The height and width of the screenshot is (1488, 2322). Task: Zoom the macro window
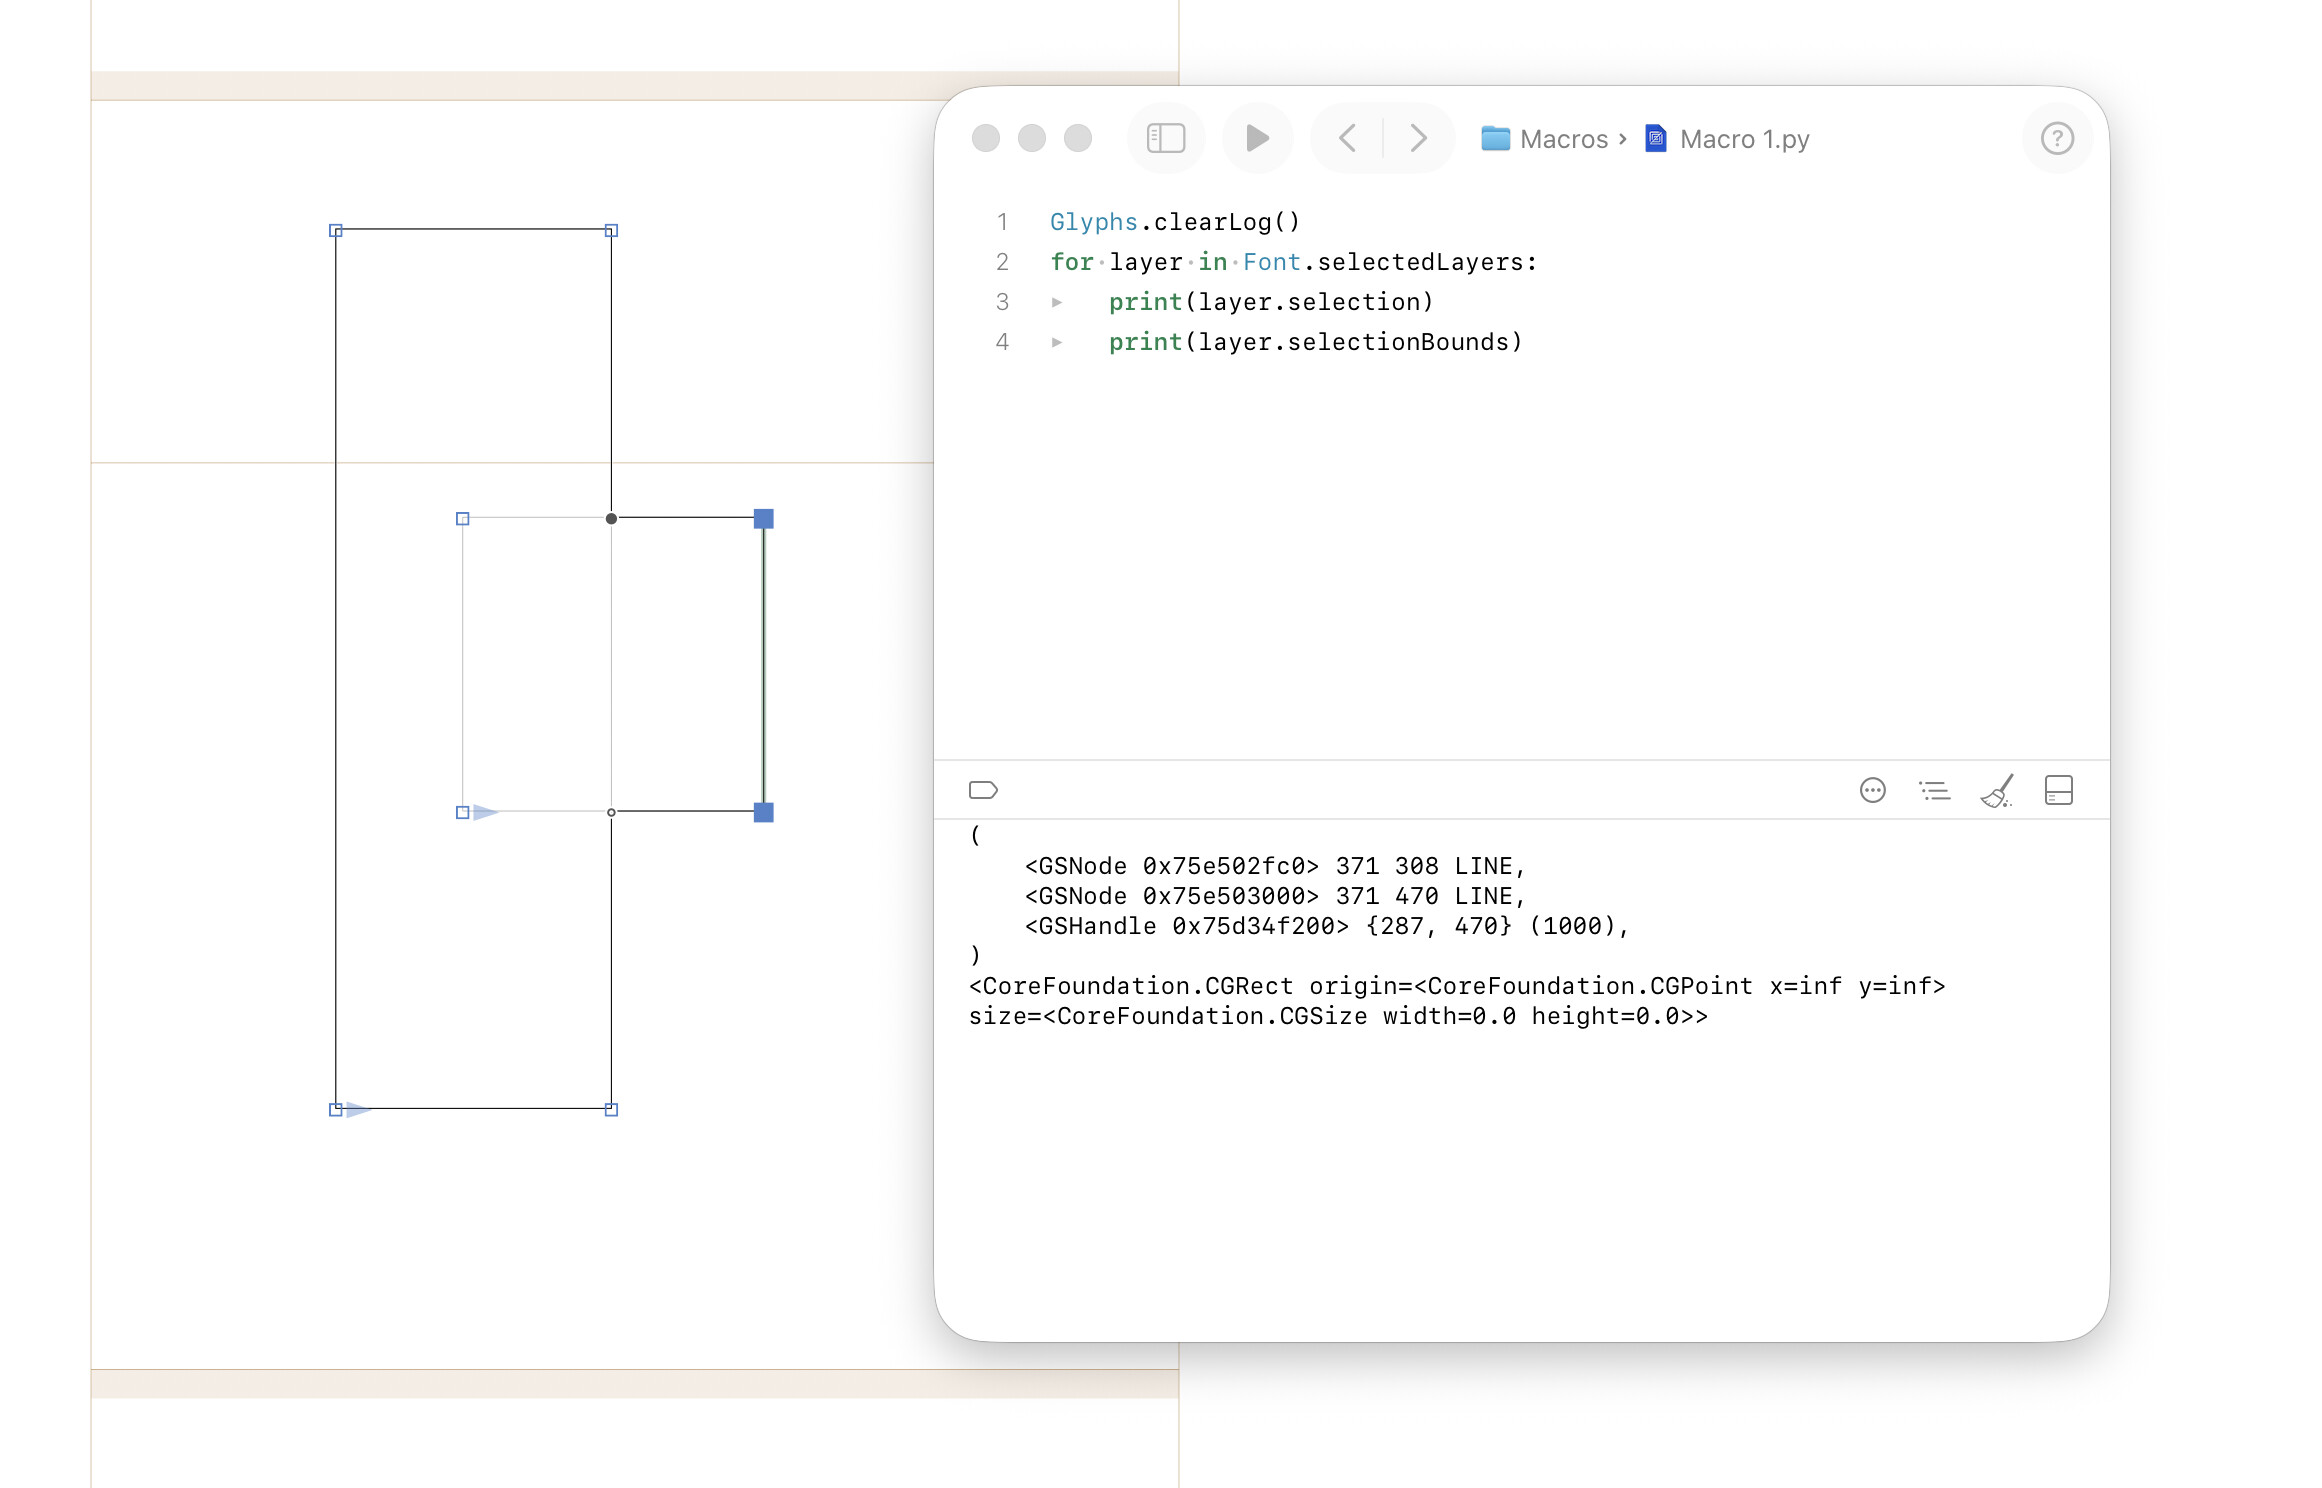pyautogui.click(x=1078, y=138)
